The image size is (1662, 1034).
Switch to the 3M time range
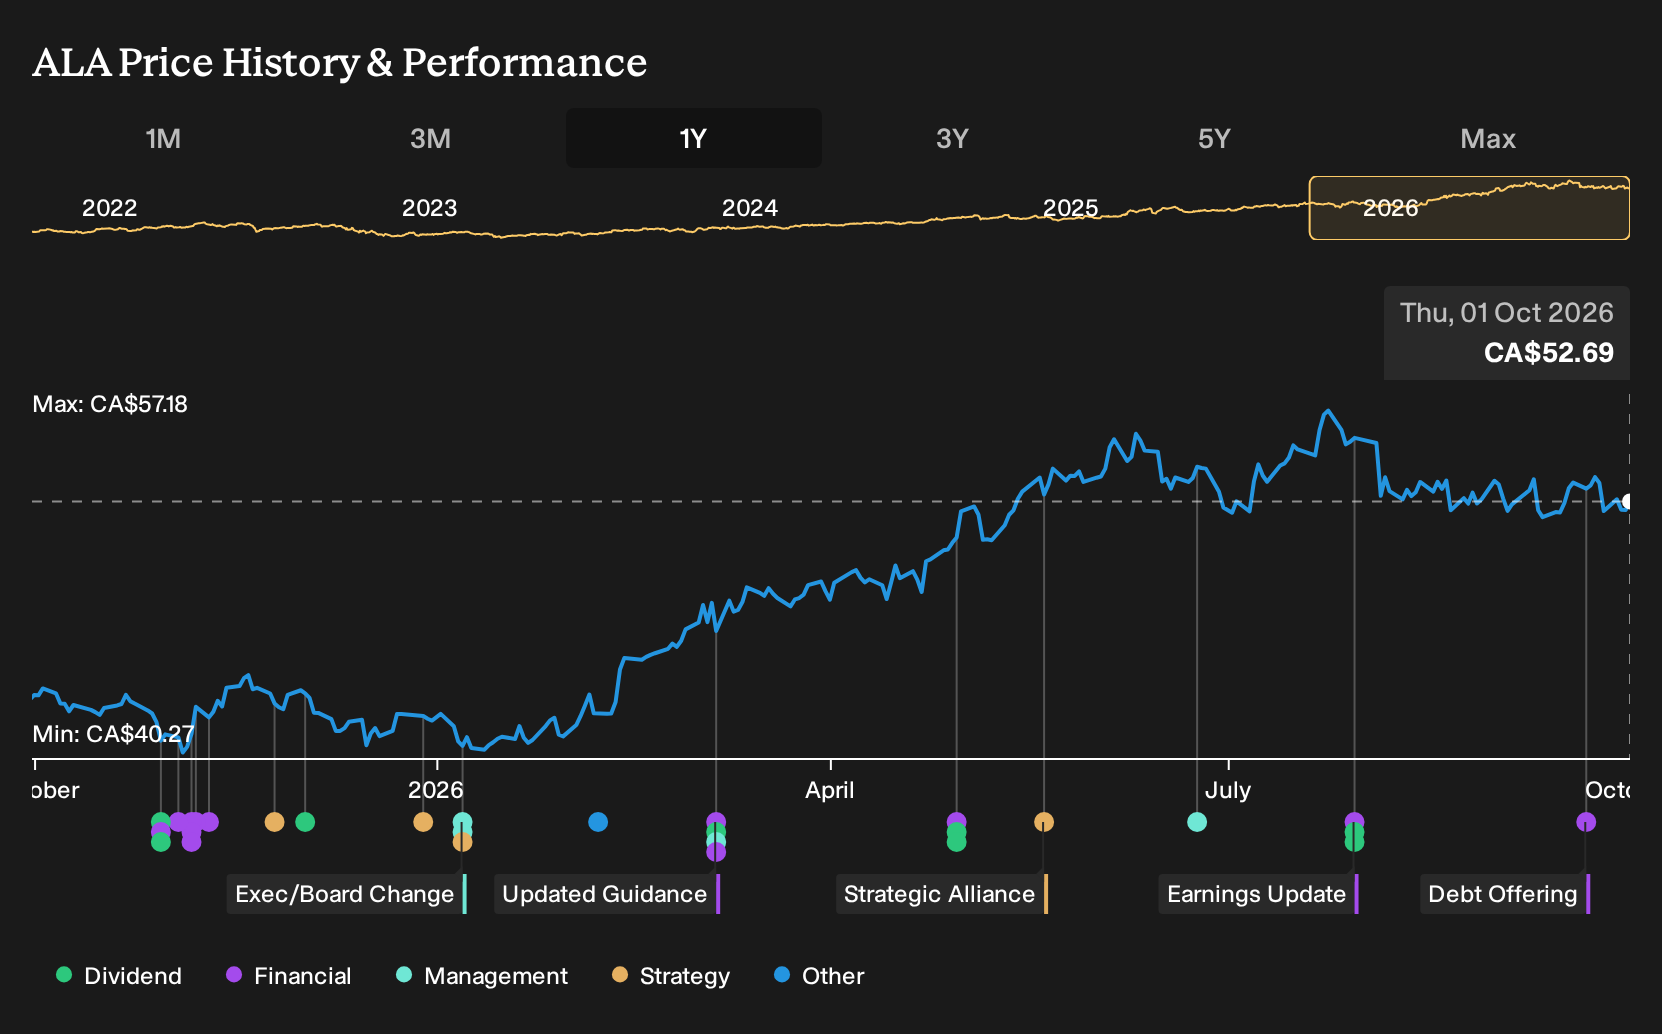click(430, 138)
